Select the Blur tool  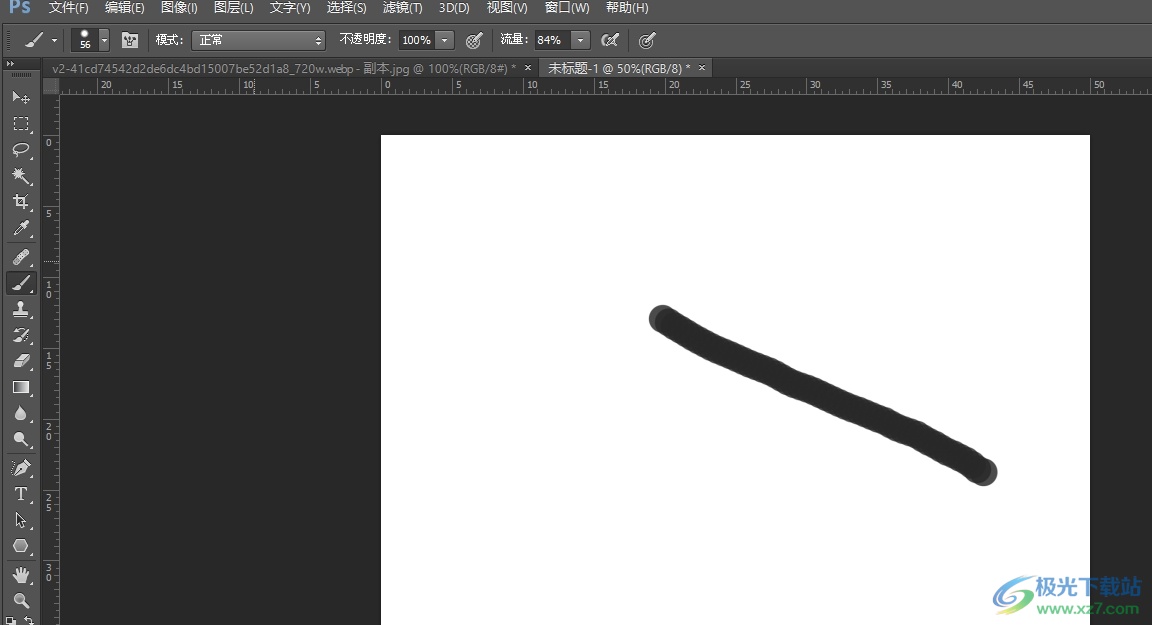tap(21, 413)
